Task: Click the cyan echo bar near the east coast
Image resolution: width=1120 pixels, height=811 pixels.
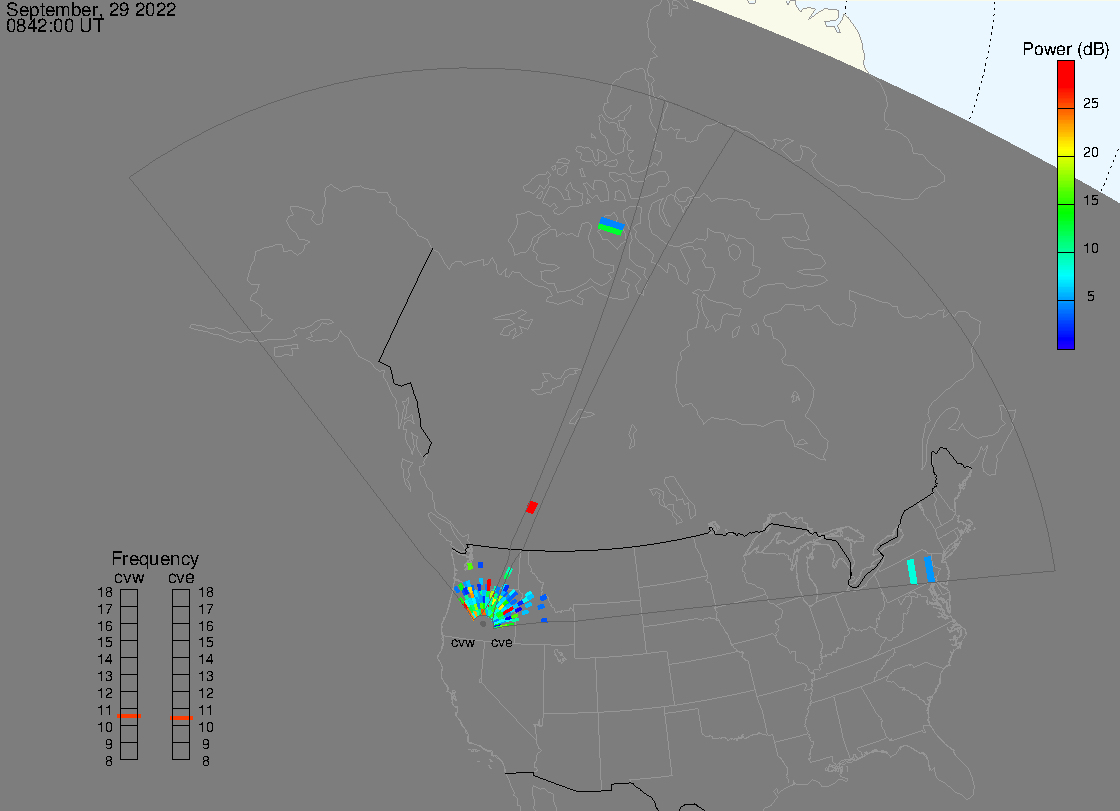Action: point(912,572)
